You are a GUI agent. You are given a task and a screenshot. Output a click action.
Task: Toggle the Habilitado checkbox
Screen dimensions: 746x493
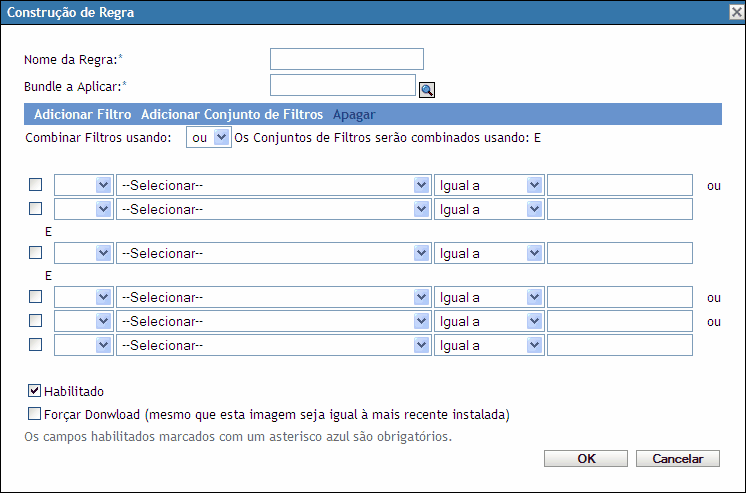(x=35, y=391)
